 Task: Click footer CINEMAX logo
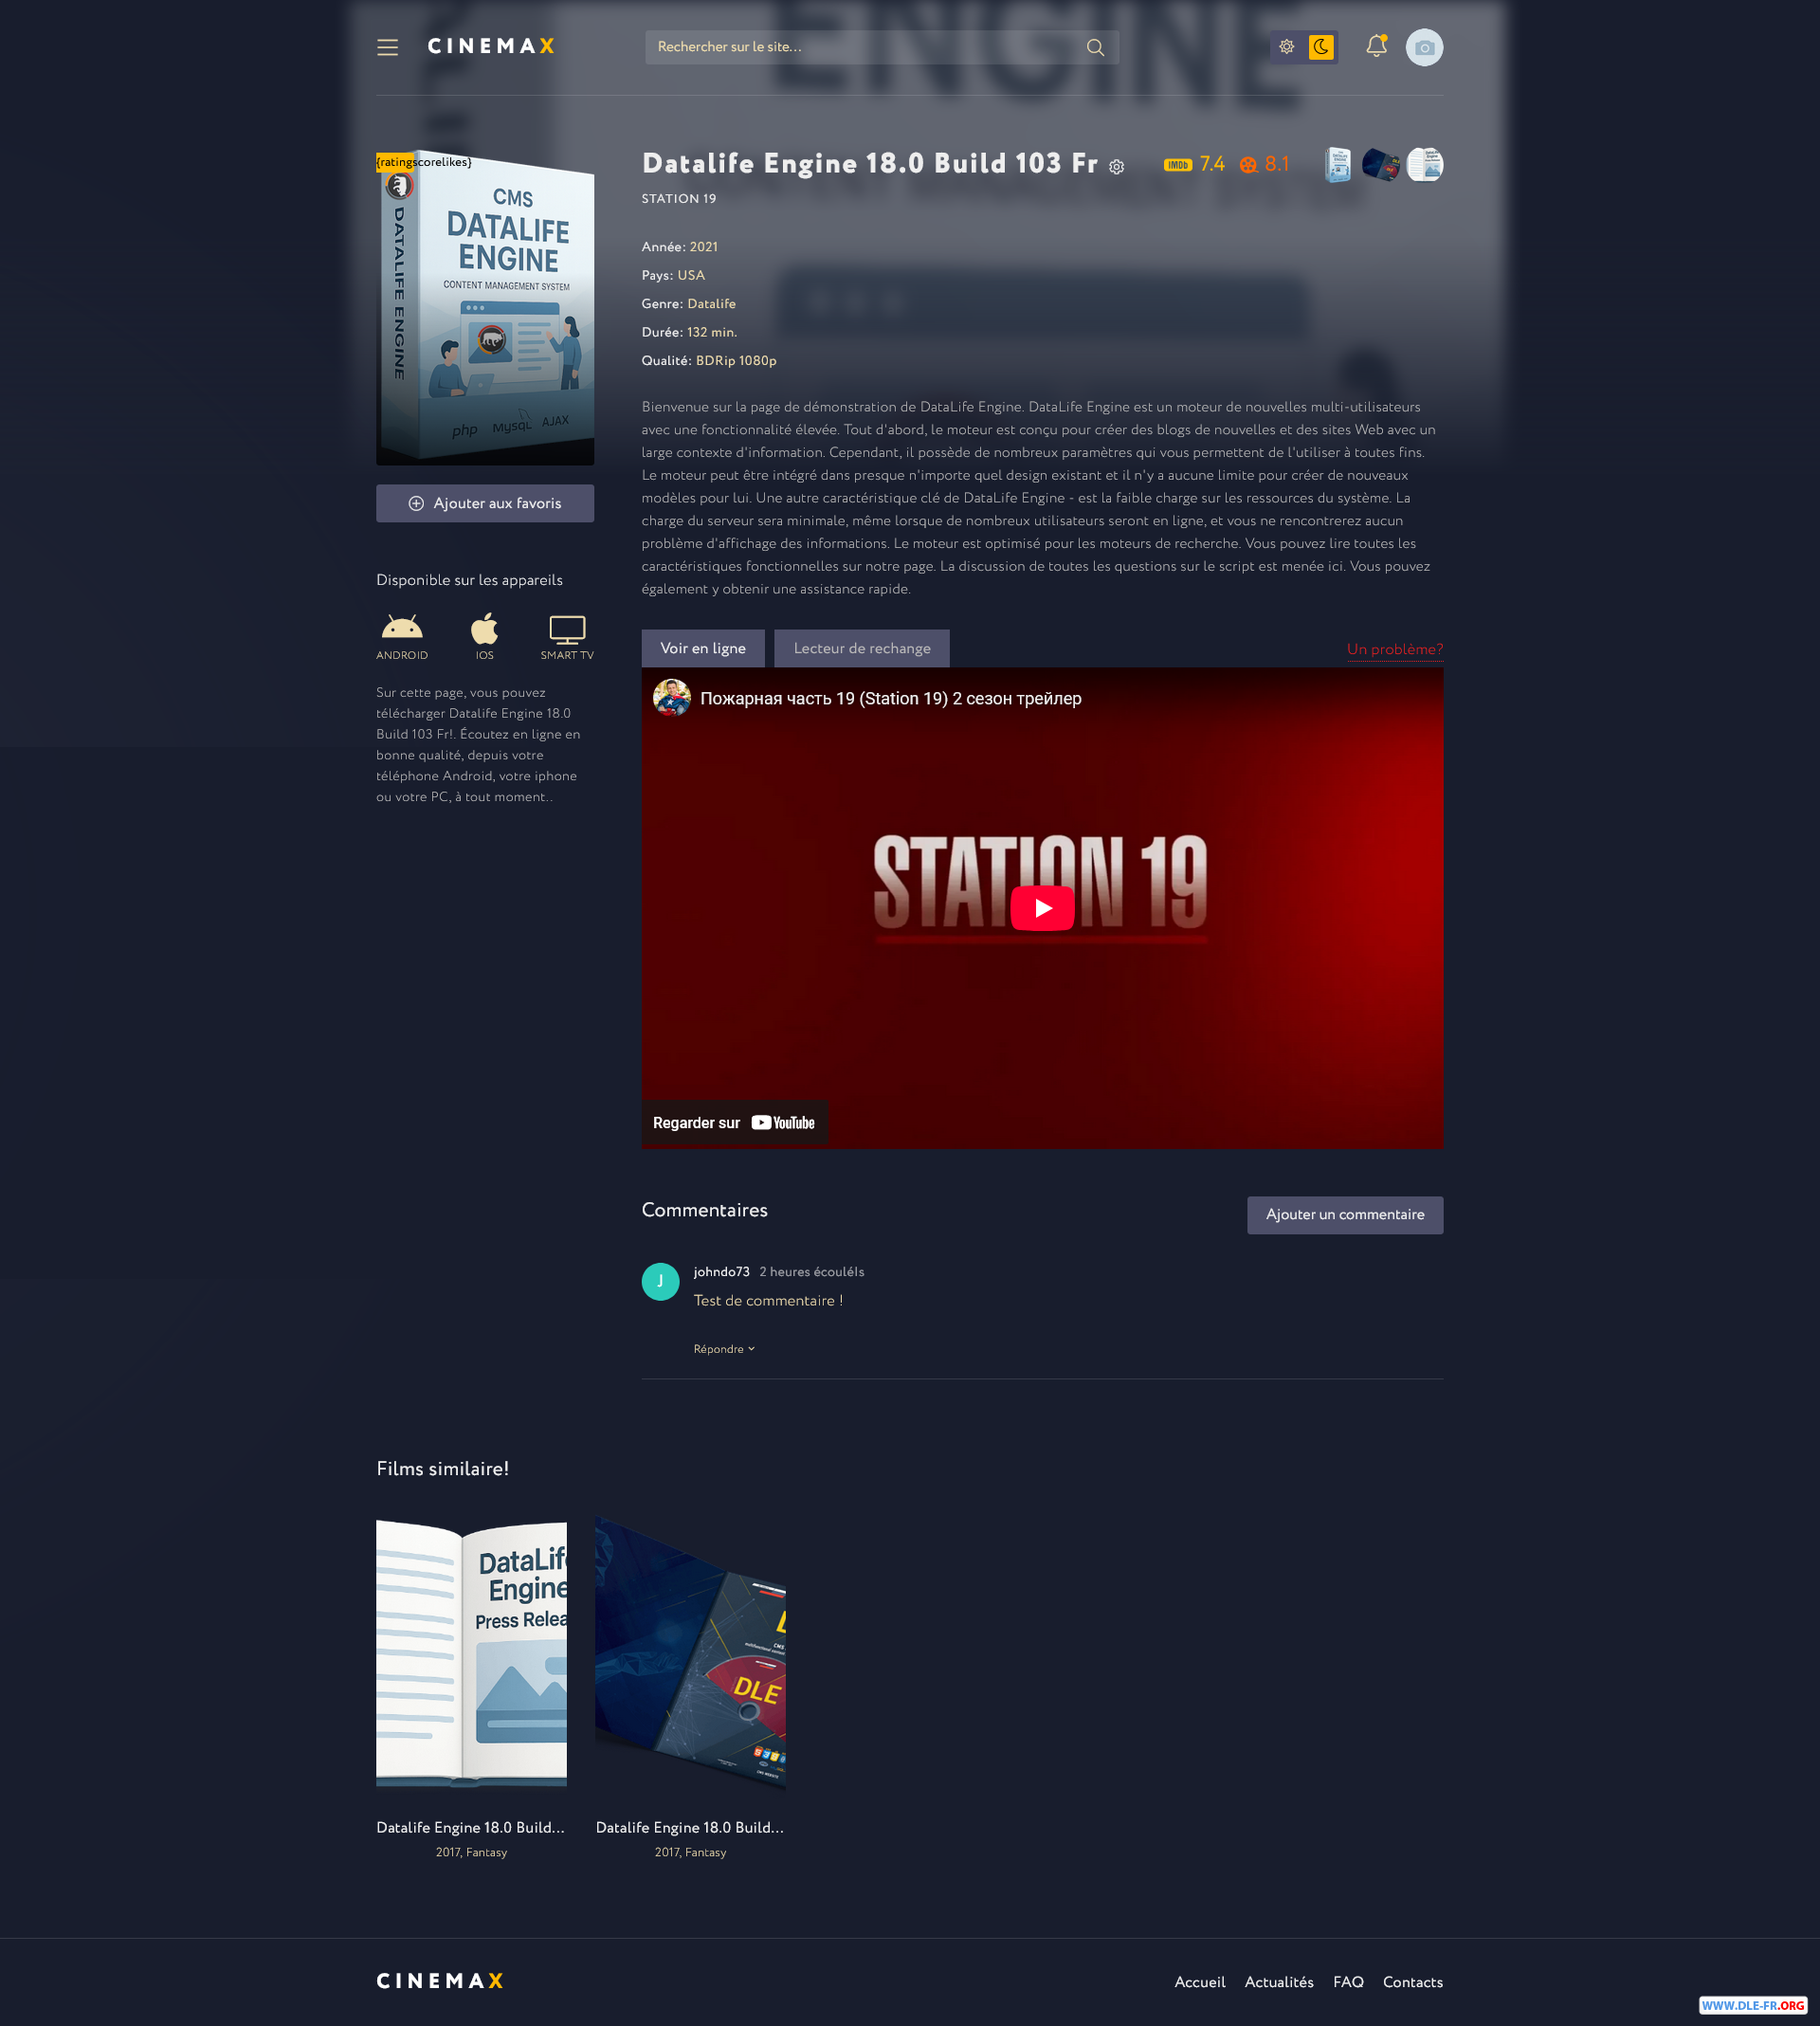[x=440, y=1981]
